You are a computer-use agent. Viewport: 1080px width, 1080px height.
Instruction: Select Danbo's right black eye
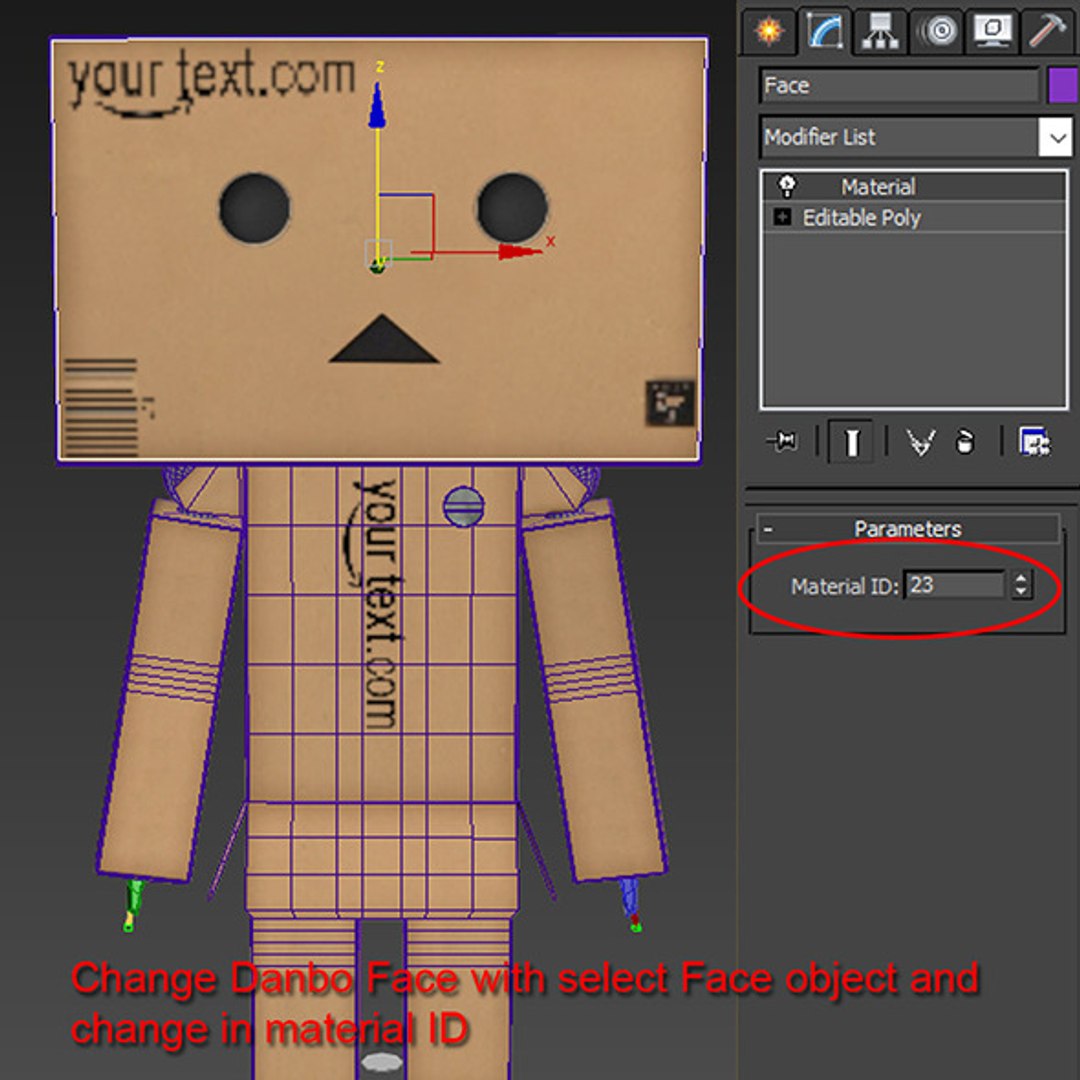[512, 208]
